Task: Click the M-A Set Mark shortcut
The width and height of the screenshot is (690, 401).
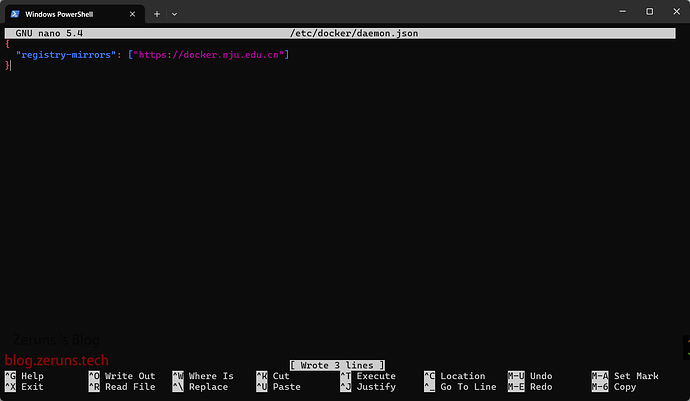Action: click(625, 376)
